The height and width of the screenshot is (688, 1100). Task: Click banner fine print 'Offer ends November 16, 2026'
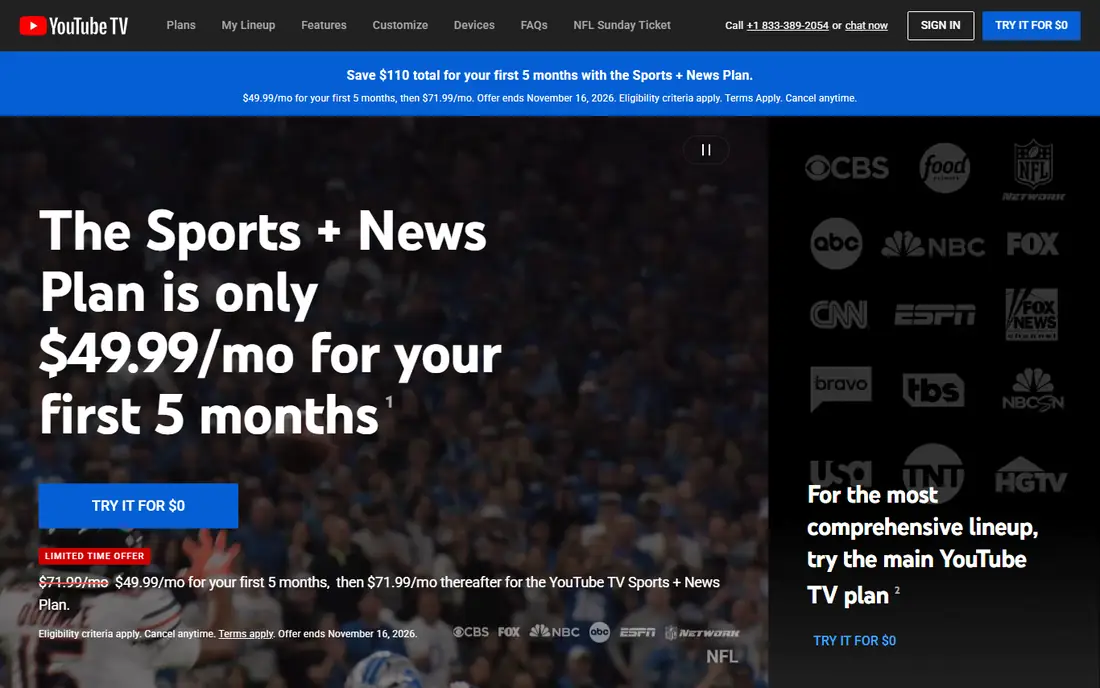(x=546, y=98)
